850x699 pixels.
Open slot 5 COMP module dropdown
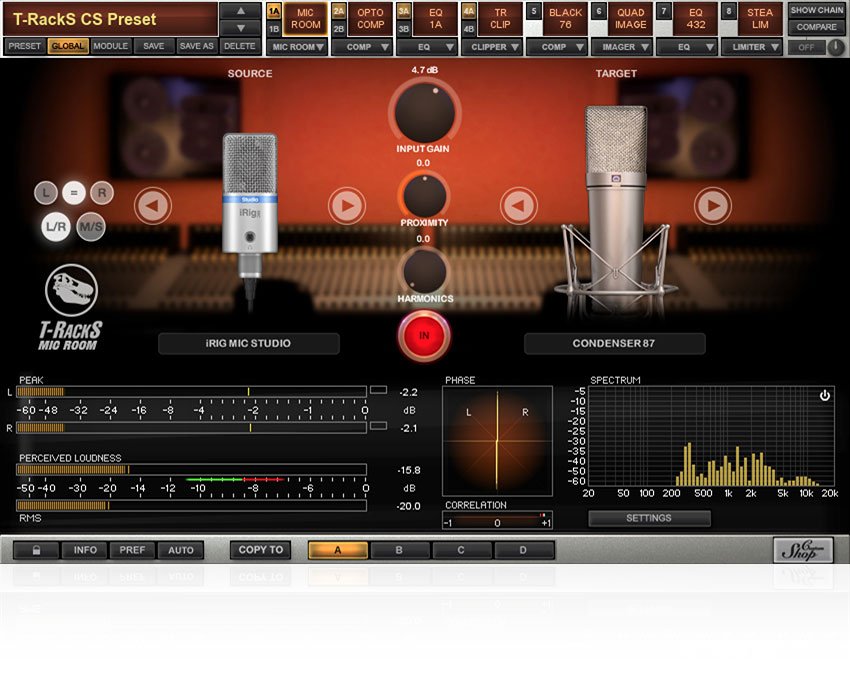557,47
